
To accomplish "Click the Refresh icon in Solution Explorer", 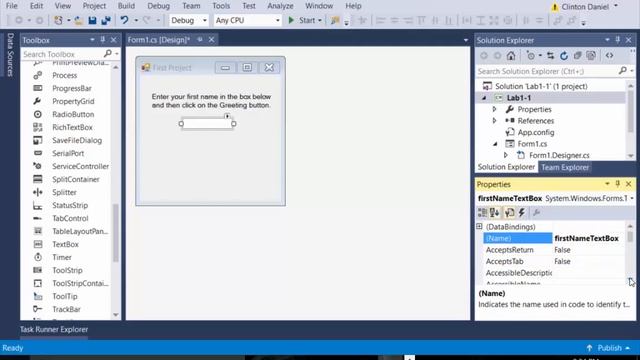I will 564,56.
